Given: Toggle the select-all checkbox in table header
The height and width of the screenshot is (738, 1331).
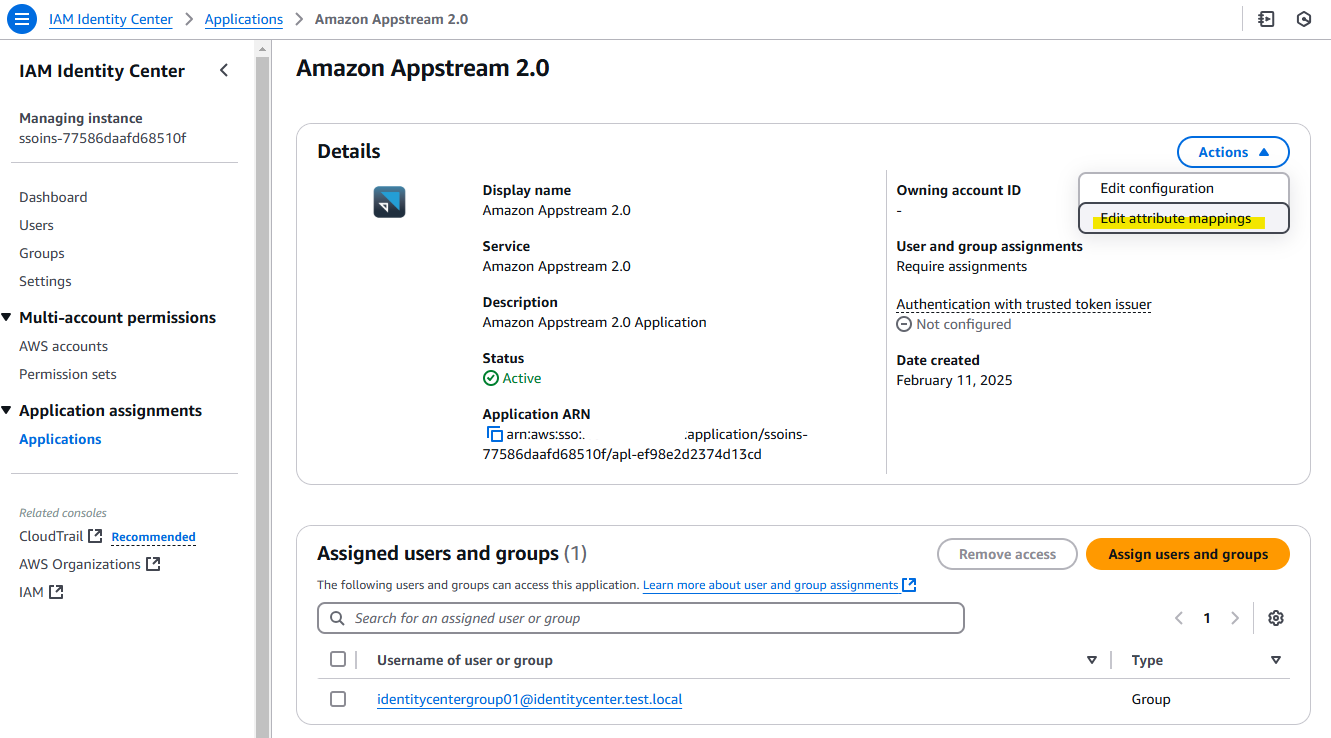Looking at the screenshot, I should pos(338,659).
